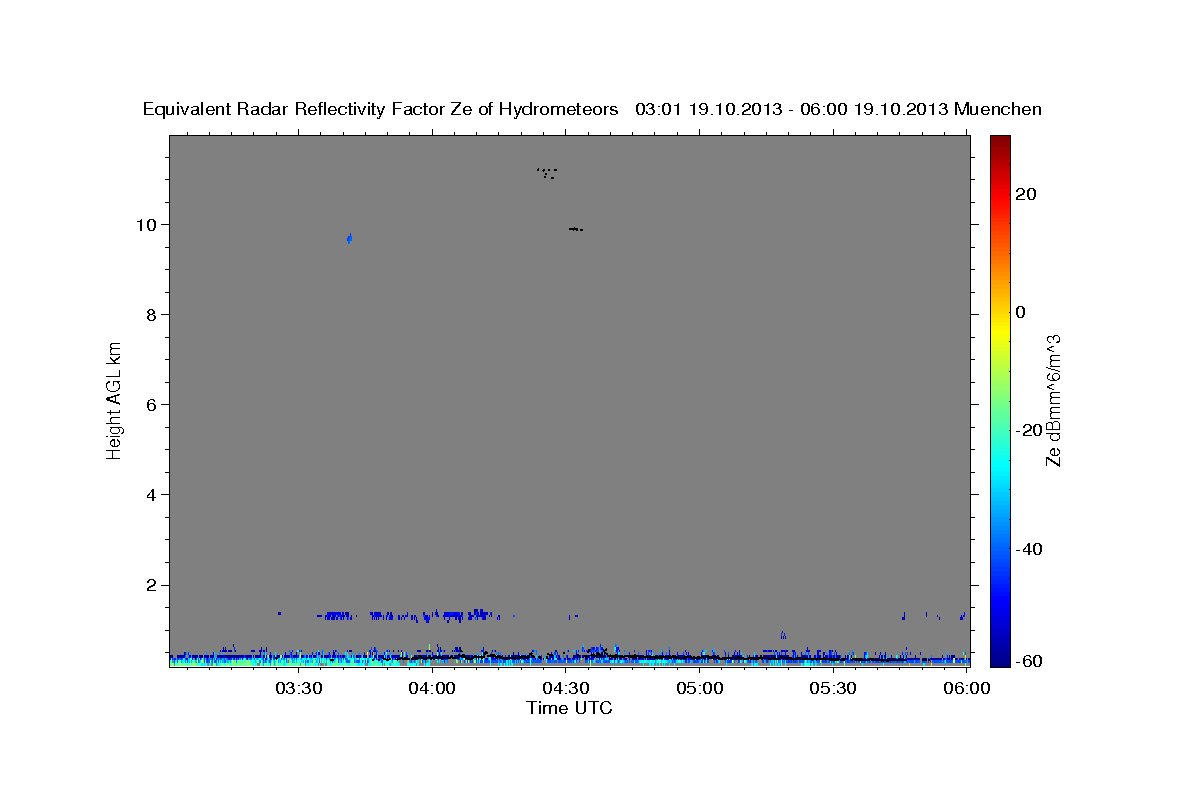Click the chart title 'Equivalent Radar Reflectivity Factor Ze of Hydrometeors'
Viewport: 1200px width, 800px height.
[381, 110]
